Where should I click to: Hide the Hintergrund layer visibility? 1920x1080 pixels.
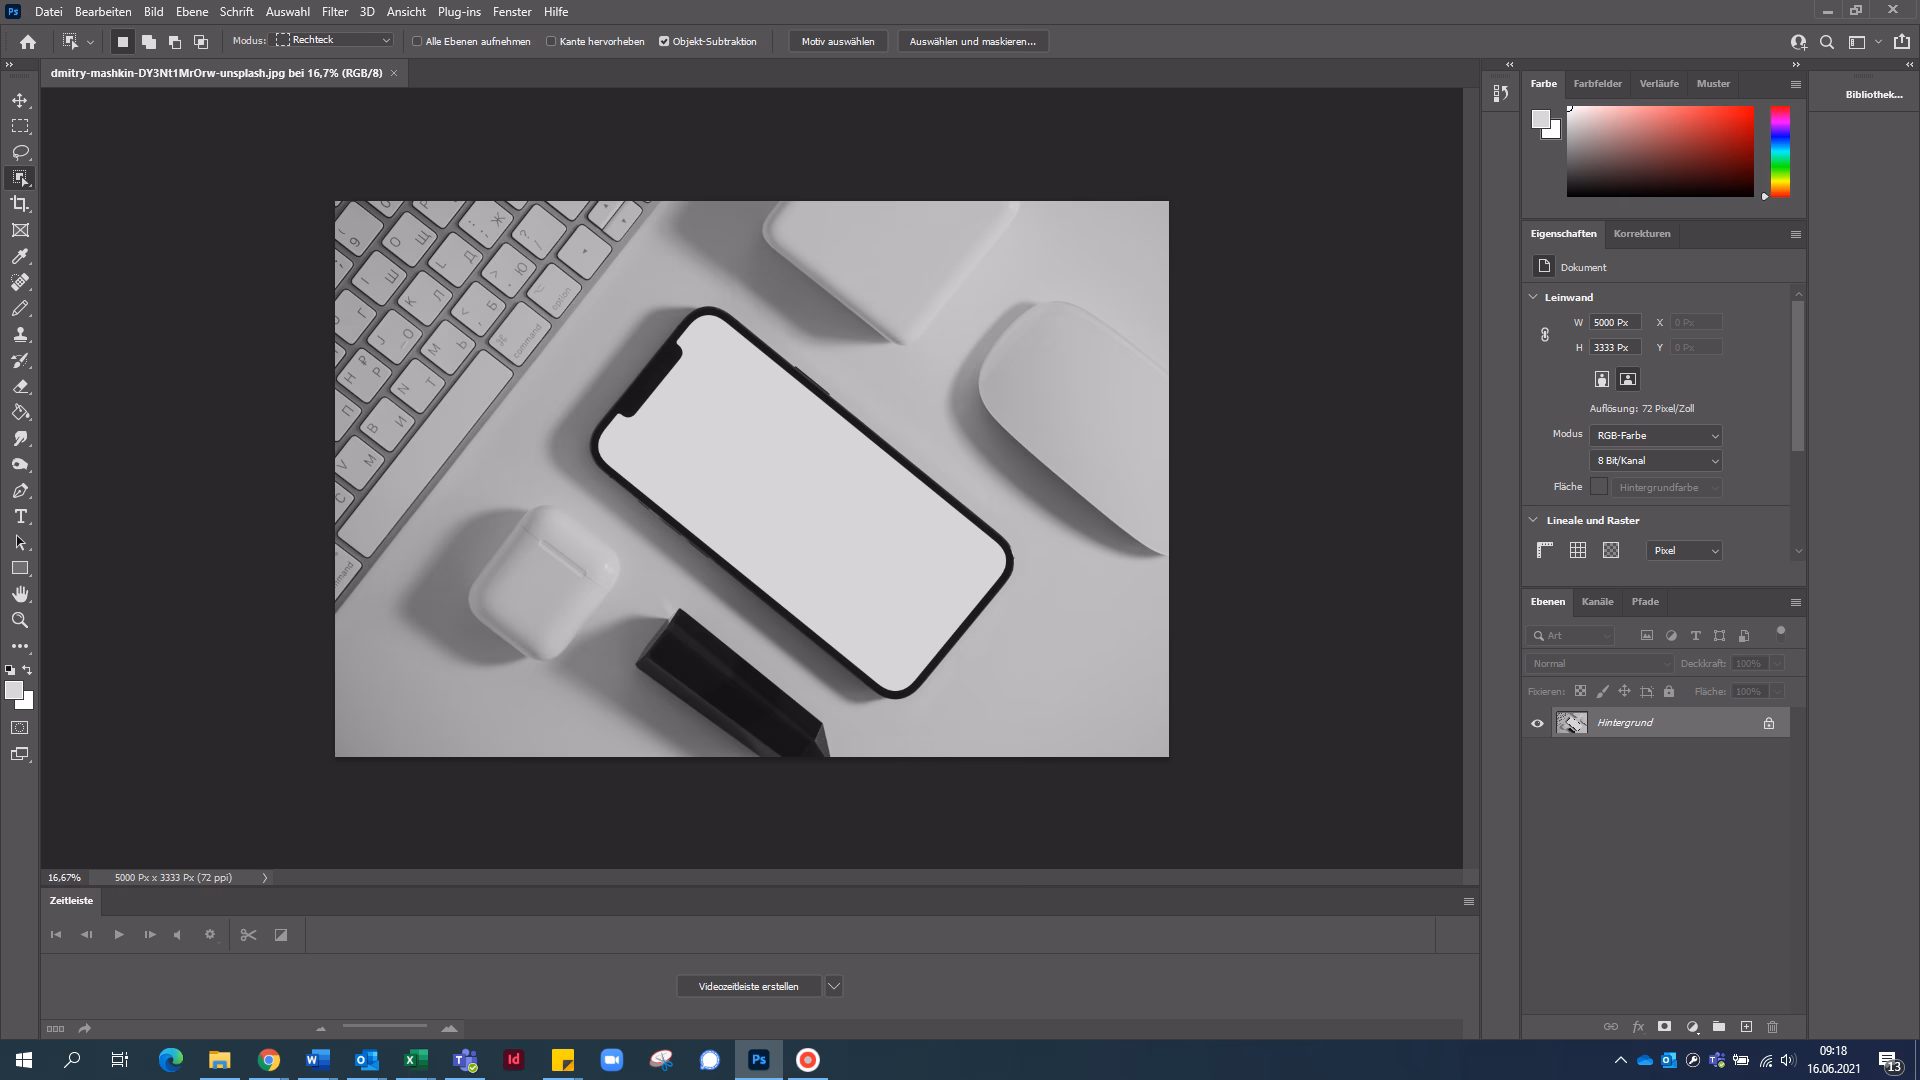point(1537,722)
